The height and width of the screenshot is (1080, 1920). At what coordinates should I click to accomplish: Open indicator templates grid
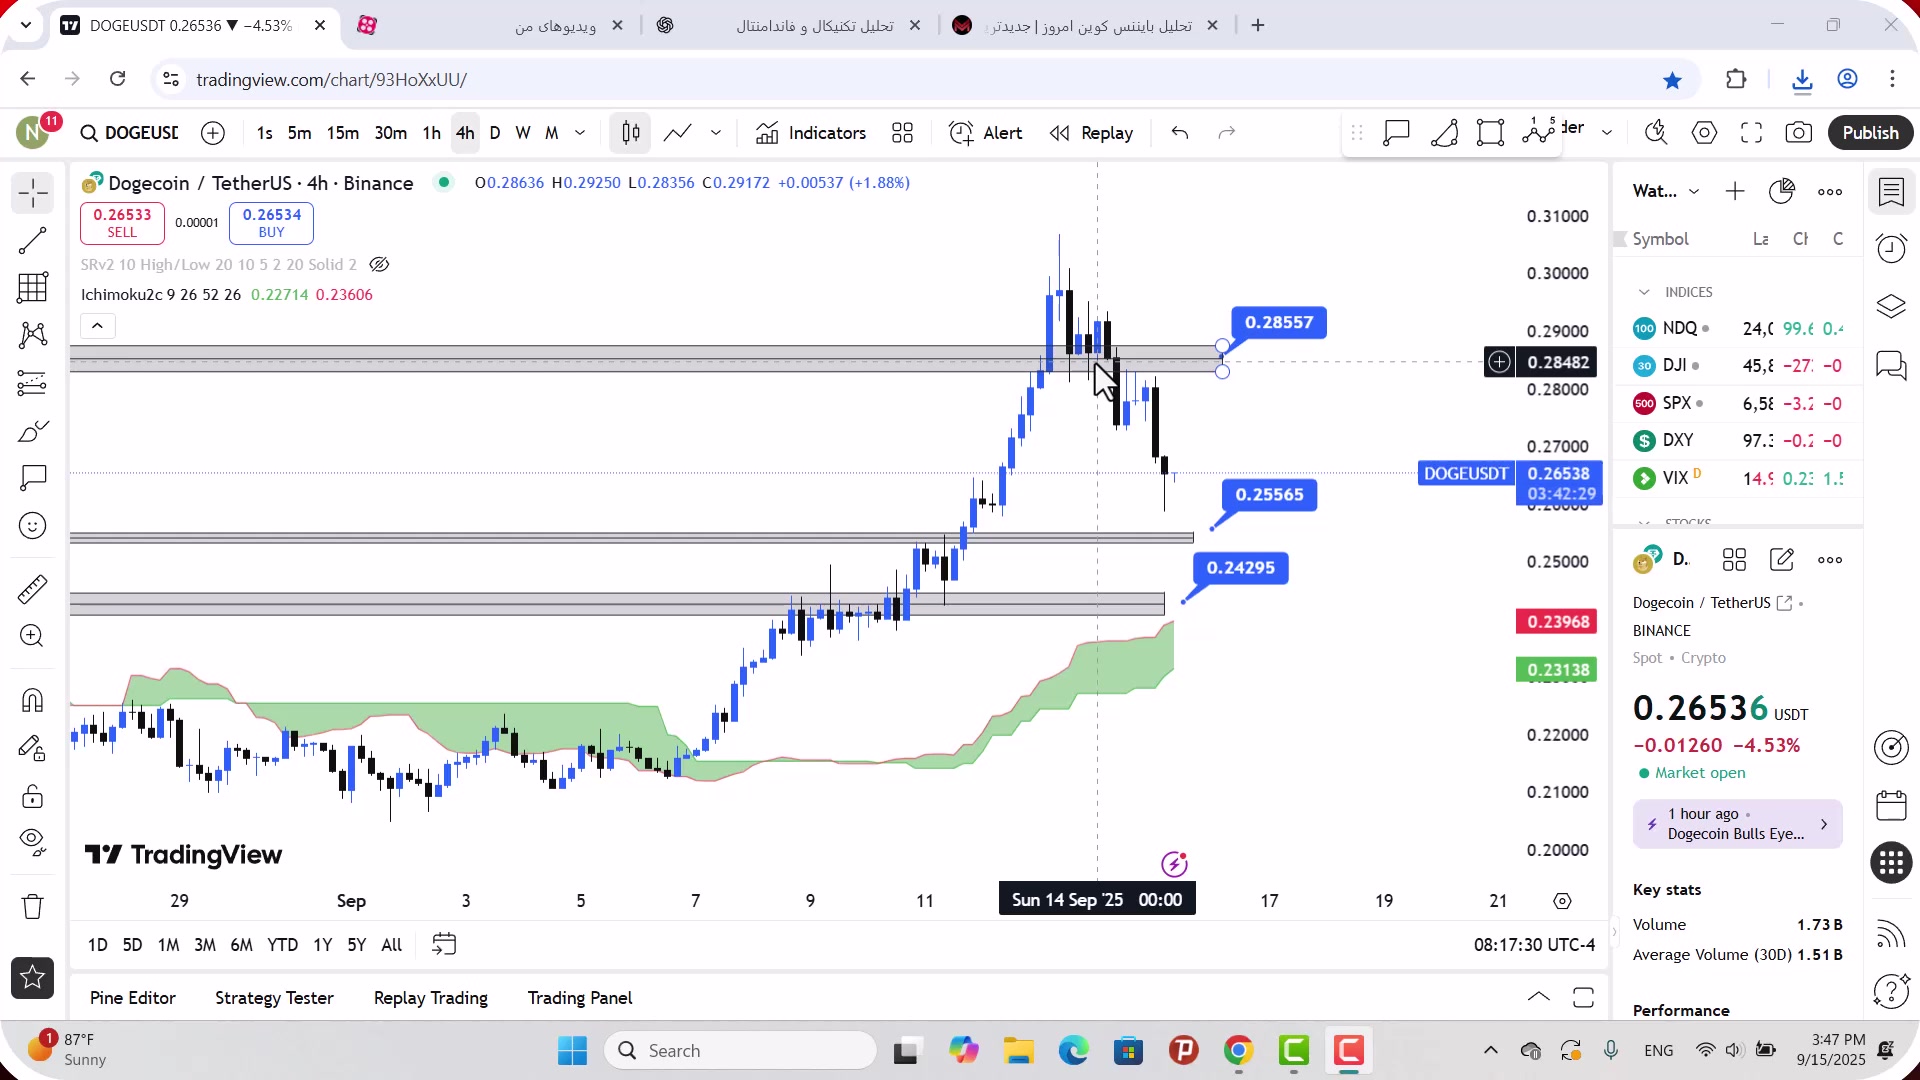[x=903, y=133]
